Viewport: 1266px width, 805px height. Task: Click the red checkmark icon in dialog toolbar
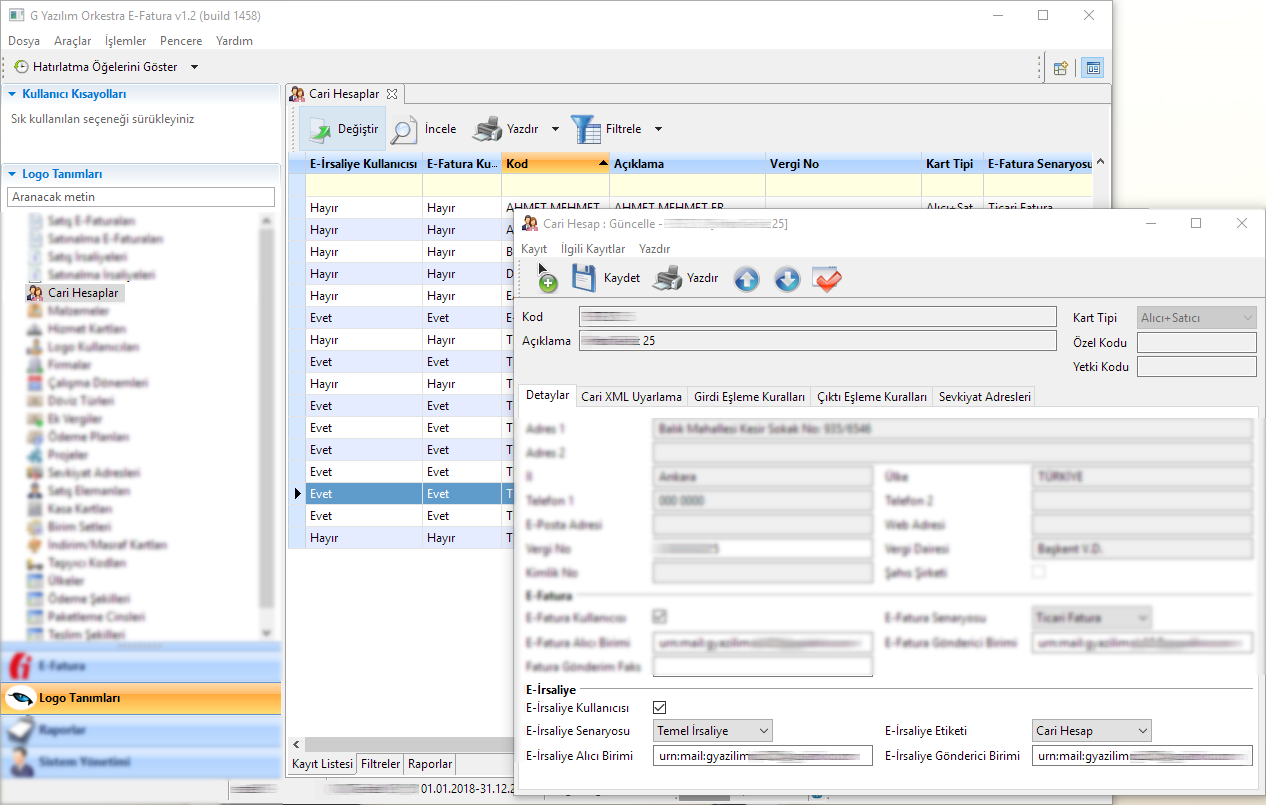[827, 279]
